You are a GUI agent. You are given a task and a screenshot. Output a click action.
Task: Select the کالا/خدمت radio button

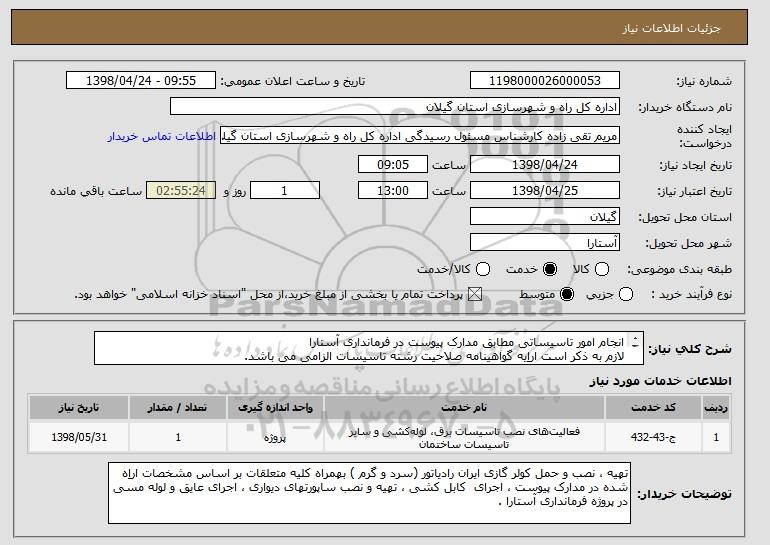[x=483, y=269]
